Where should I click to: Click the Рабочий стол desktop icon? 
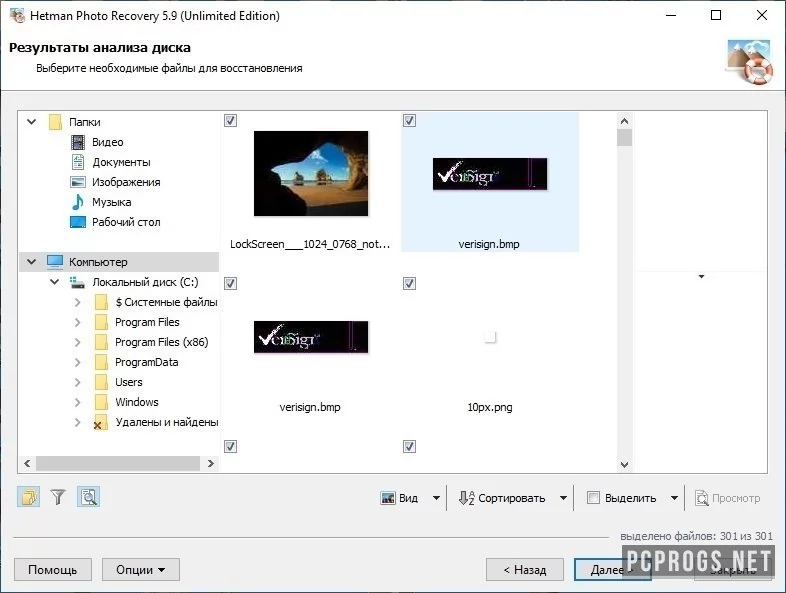tap(78, 222)
